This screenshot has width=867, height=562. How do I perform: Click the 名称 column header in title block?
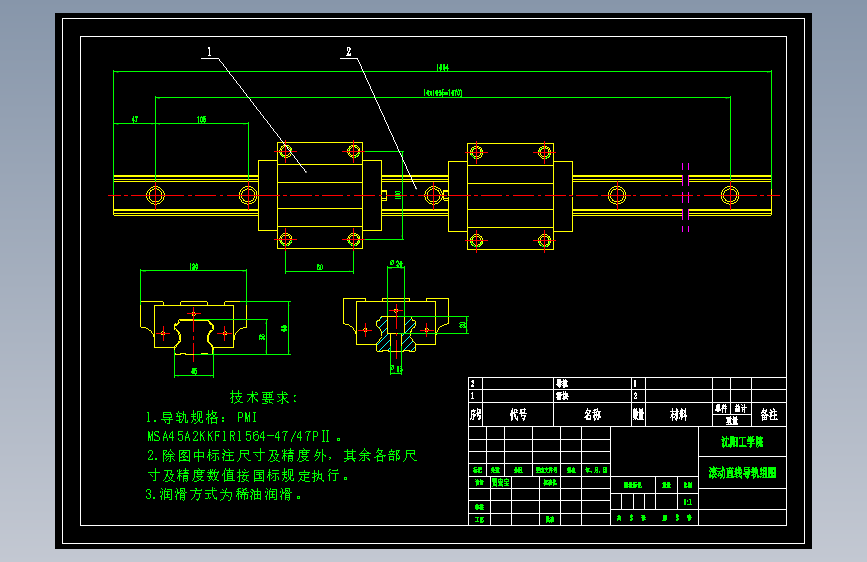point(592,414)
